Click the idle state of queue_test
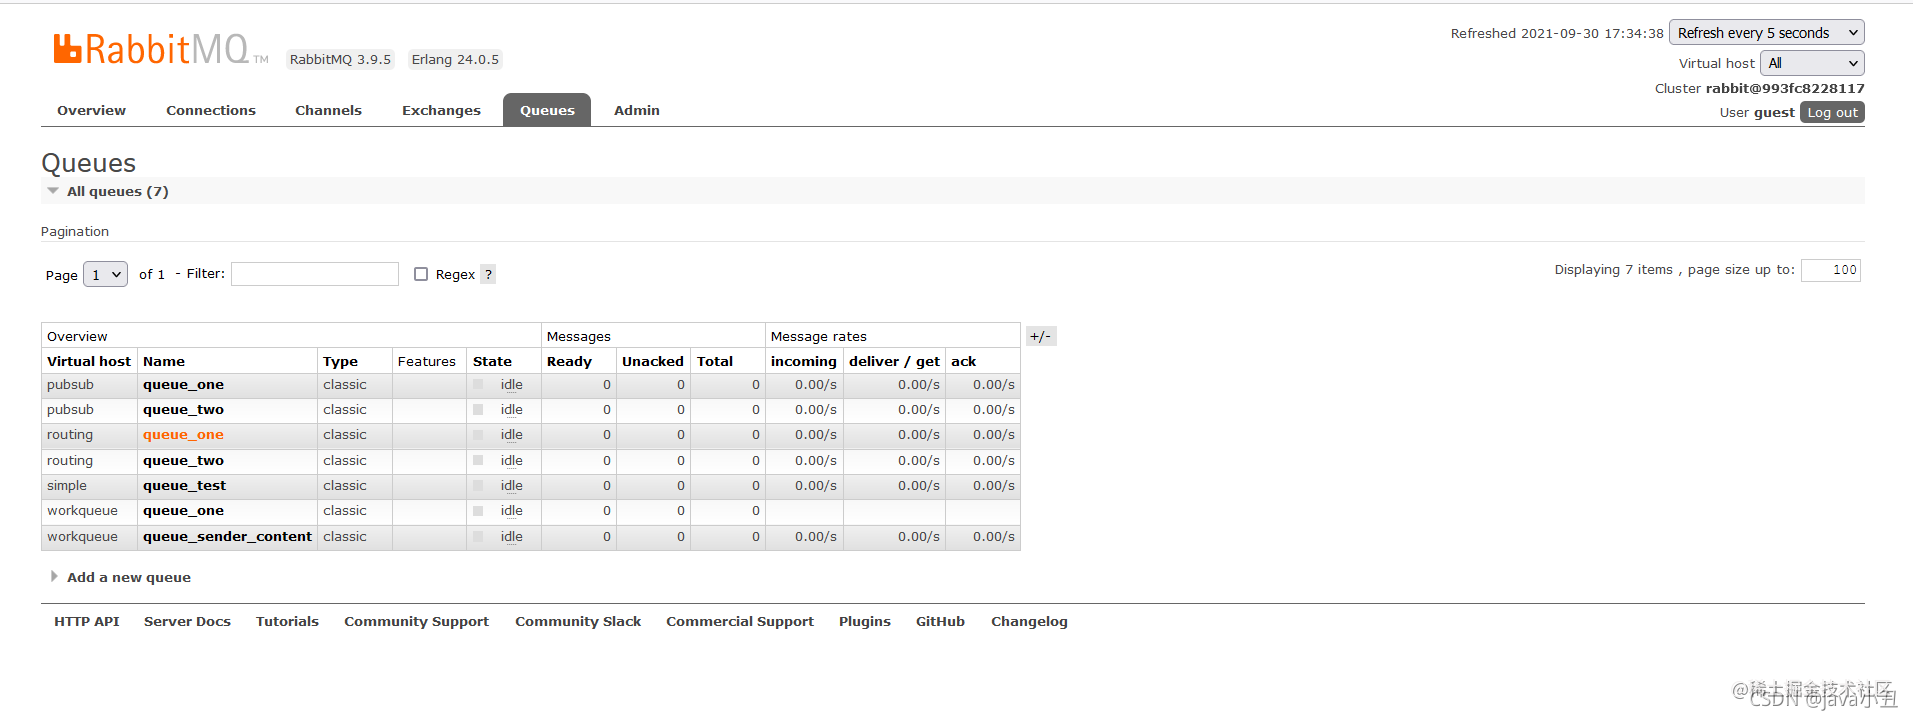Image resolution: width=1913 pixels, height=720 pixels. [511, 486]
